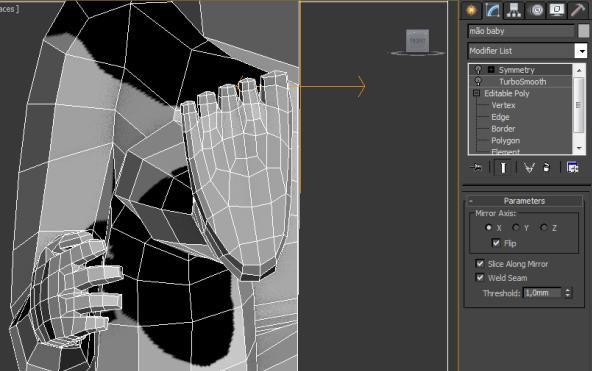Open the Hierarchy panel tab
592x371 pixels.
(514, 10)
